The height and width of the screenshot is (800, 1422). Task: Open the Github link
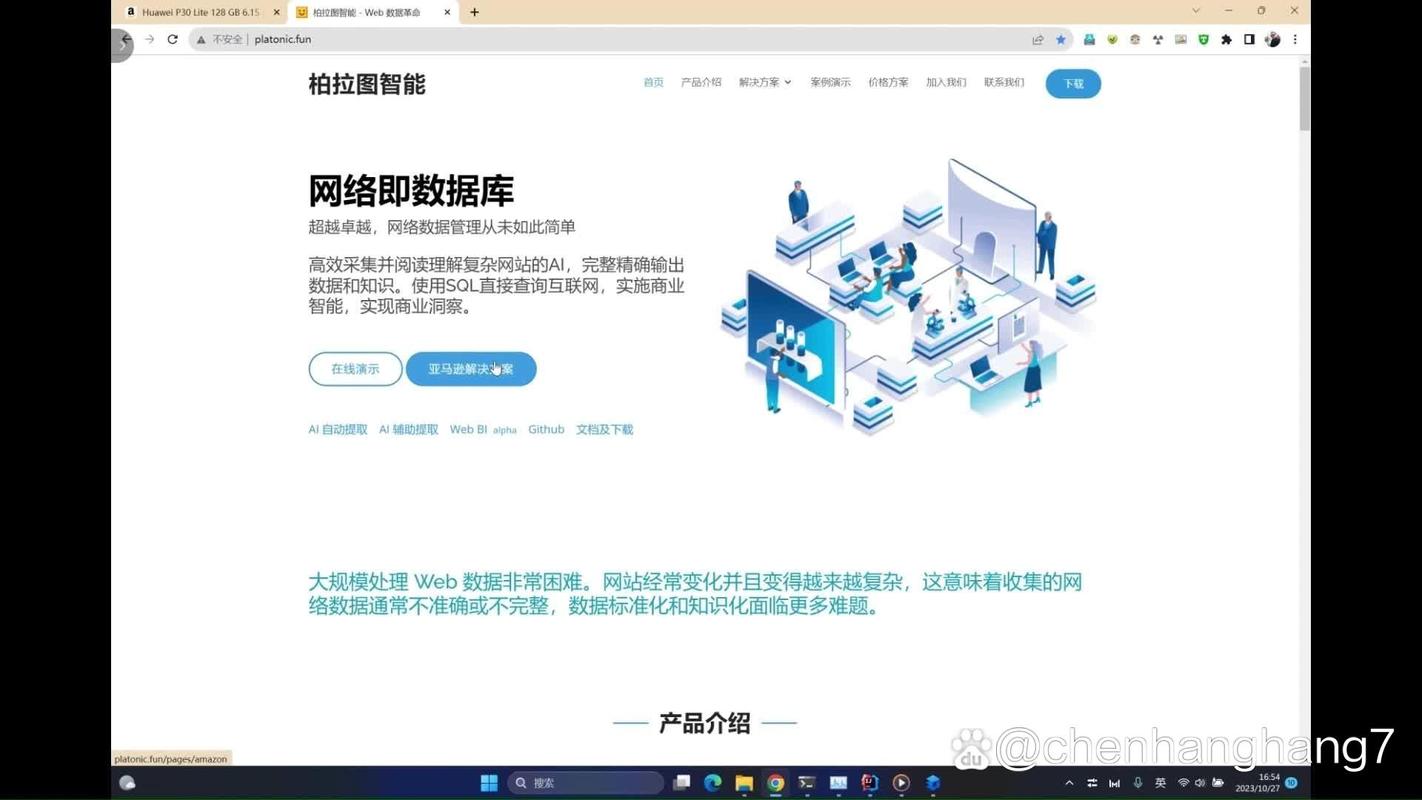coord(546,430)
